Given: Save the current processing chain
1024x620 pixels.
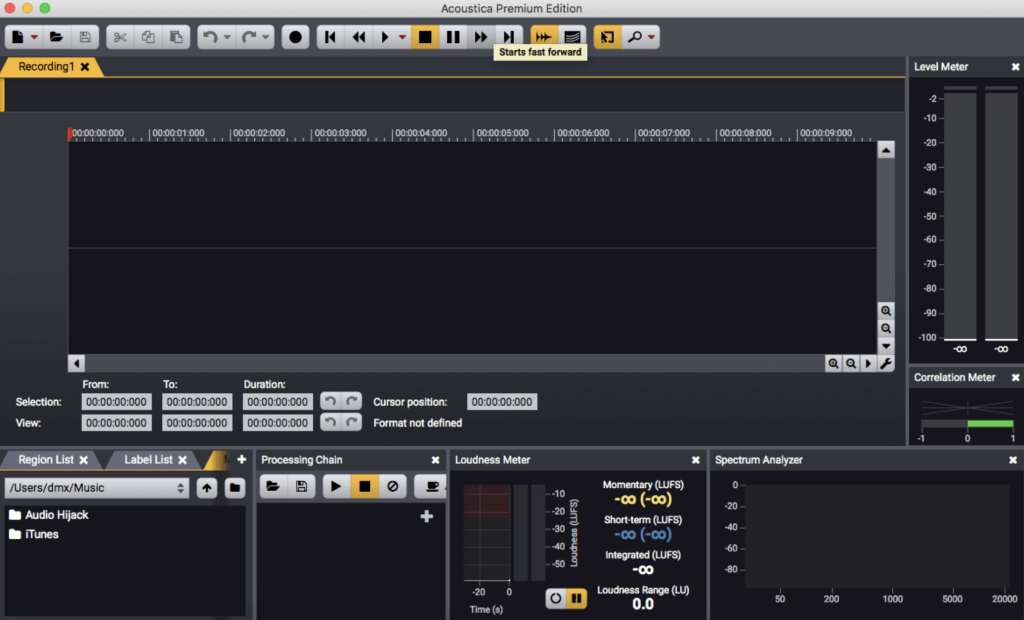Looking at the screenshot, I should pos(301,486).
